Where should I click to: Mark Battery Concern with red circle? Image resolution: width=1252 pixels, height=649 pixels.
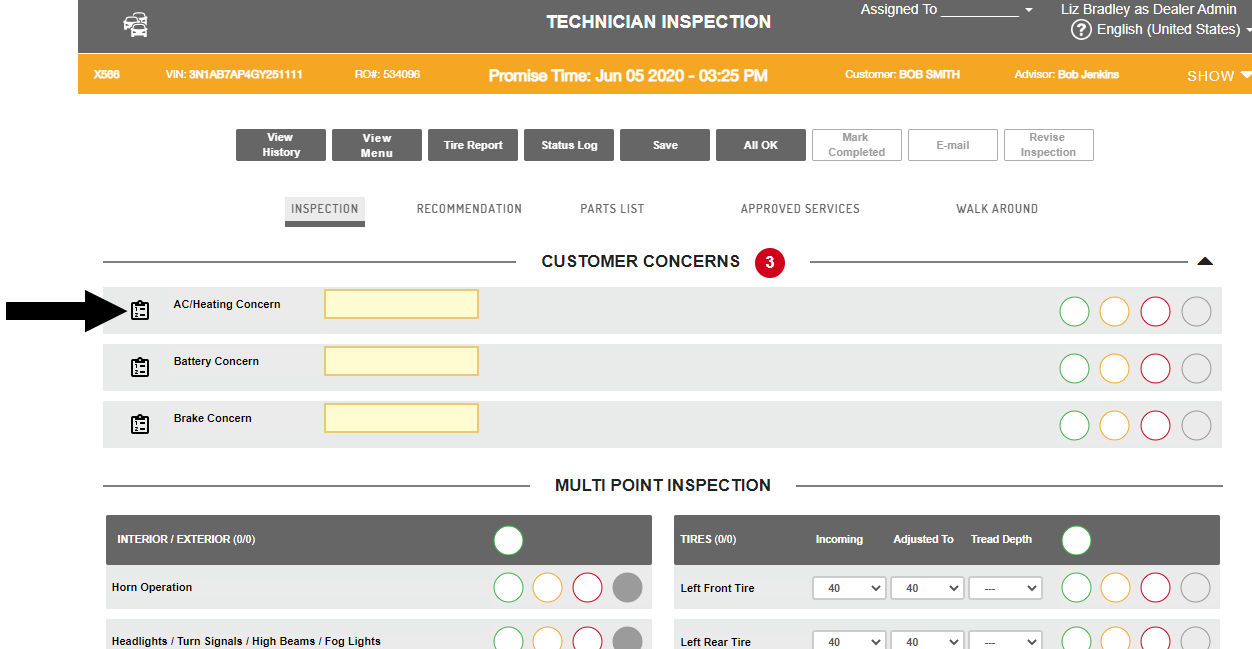click(1155, 369)
